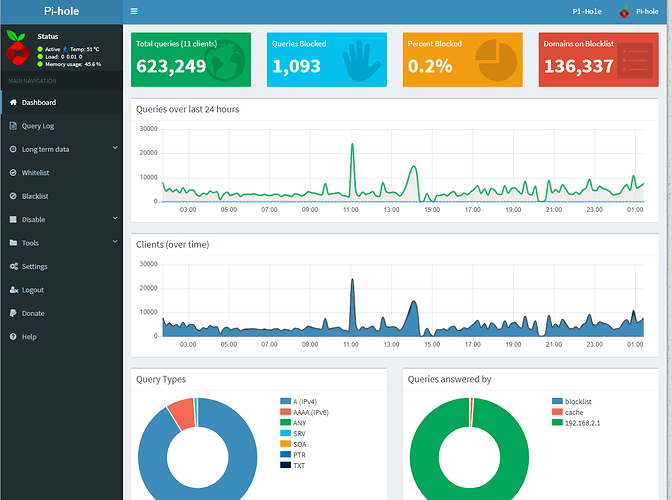Click the globe icon on Total queries card
This screenshot has width=672, height=500.
coord(225,60)
